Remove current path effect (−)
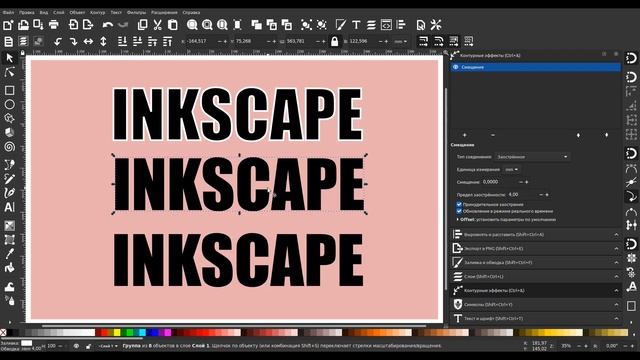 click(x=493, y=135)
